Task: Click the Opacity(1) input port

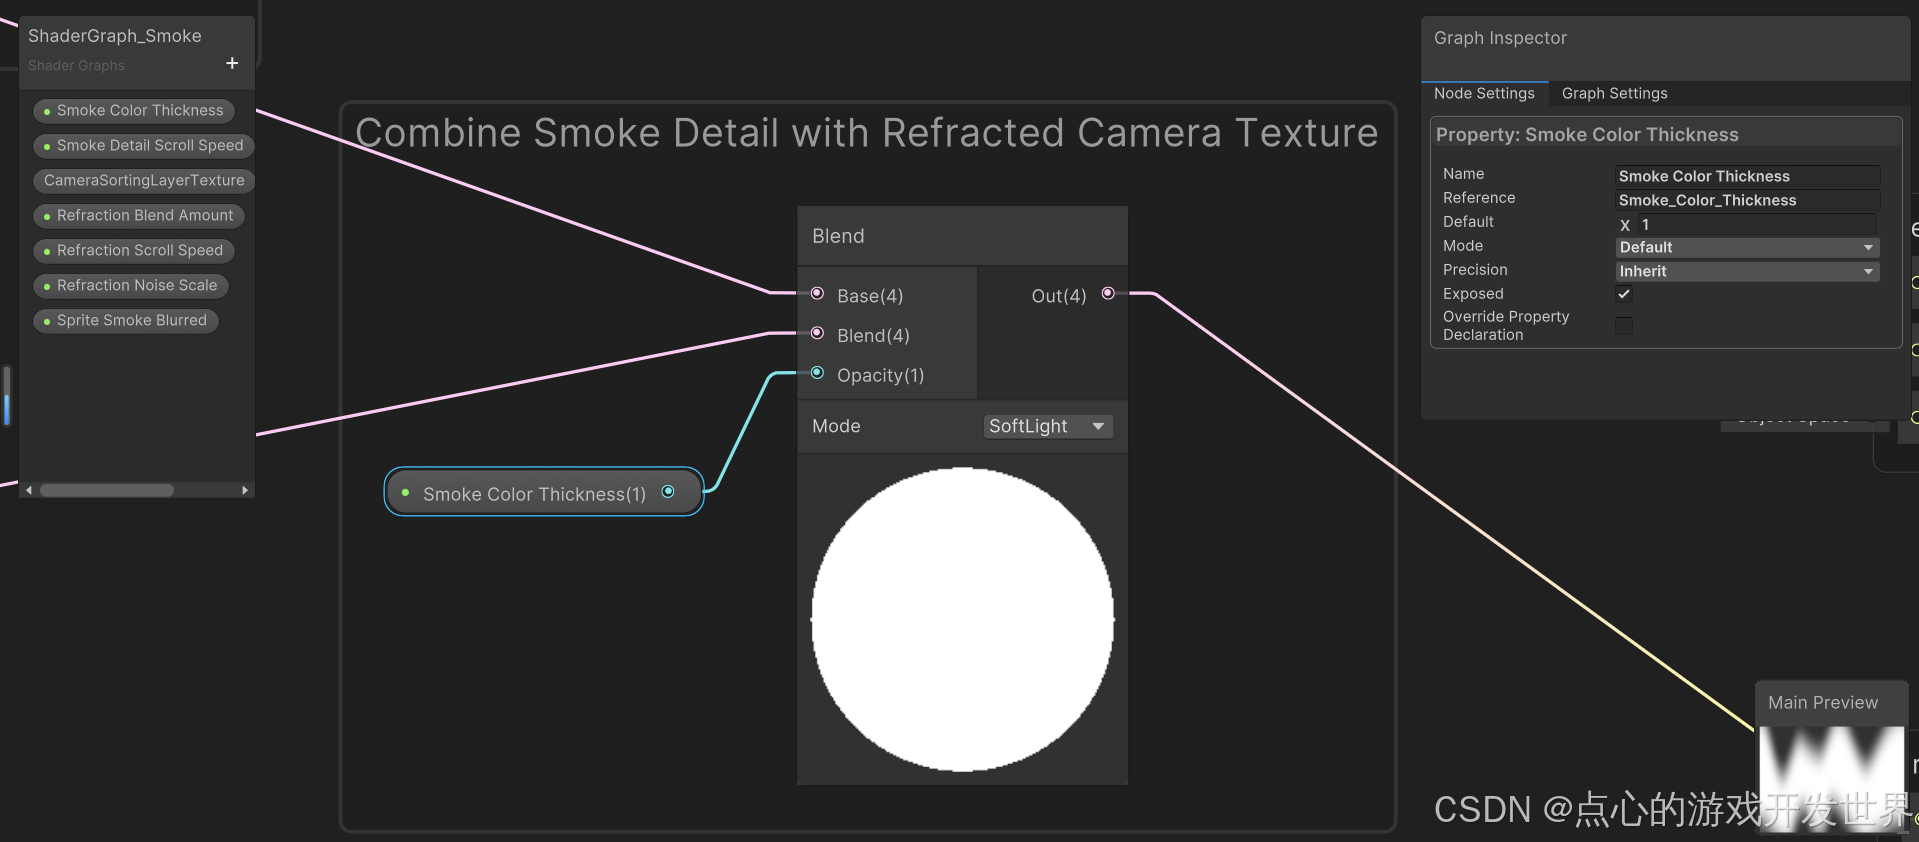Action: pyautogui.click(x=817, y=373)
